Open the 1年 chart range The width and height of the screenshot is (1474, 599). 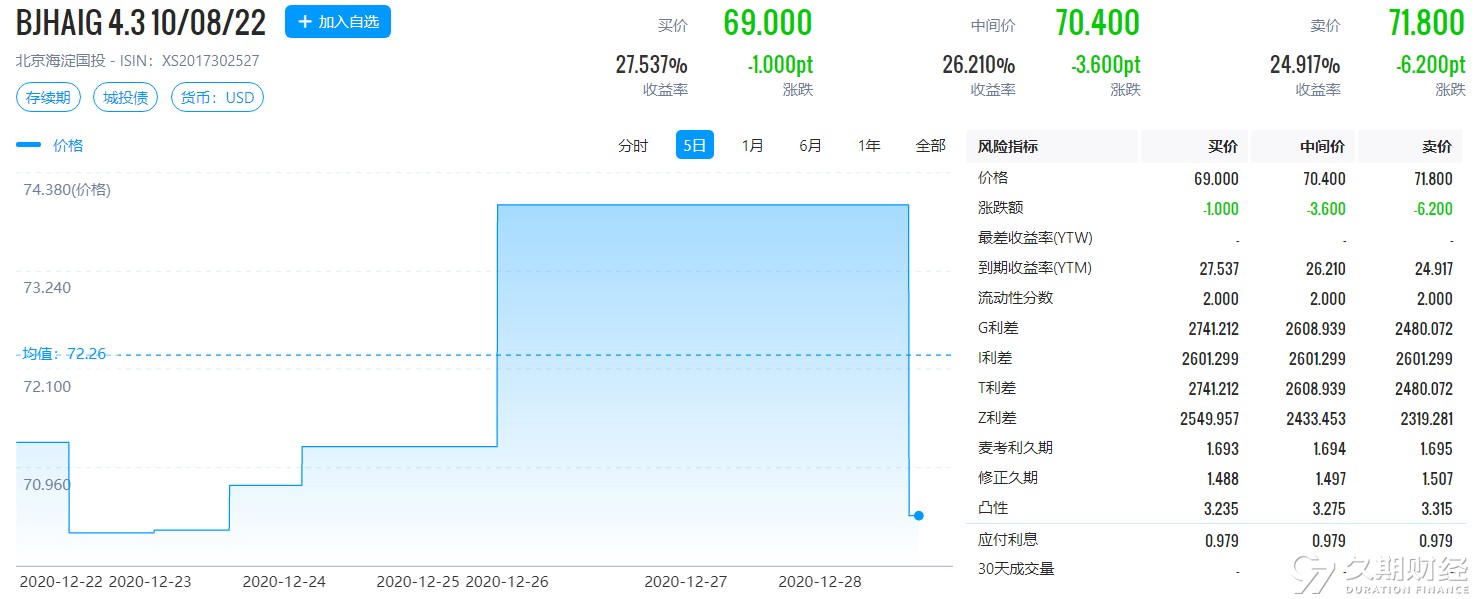pyautogui.click(x=869, y=146)
